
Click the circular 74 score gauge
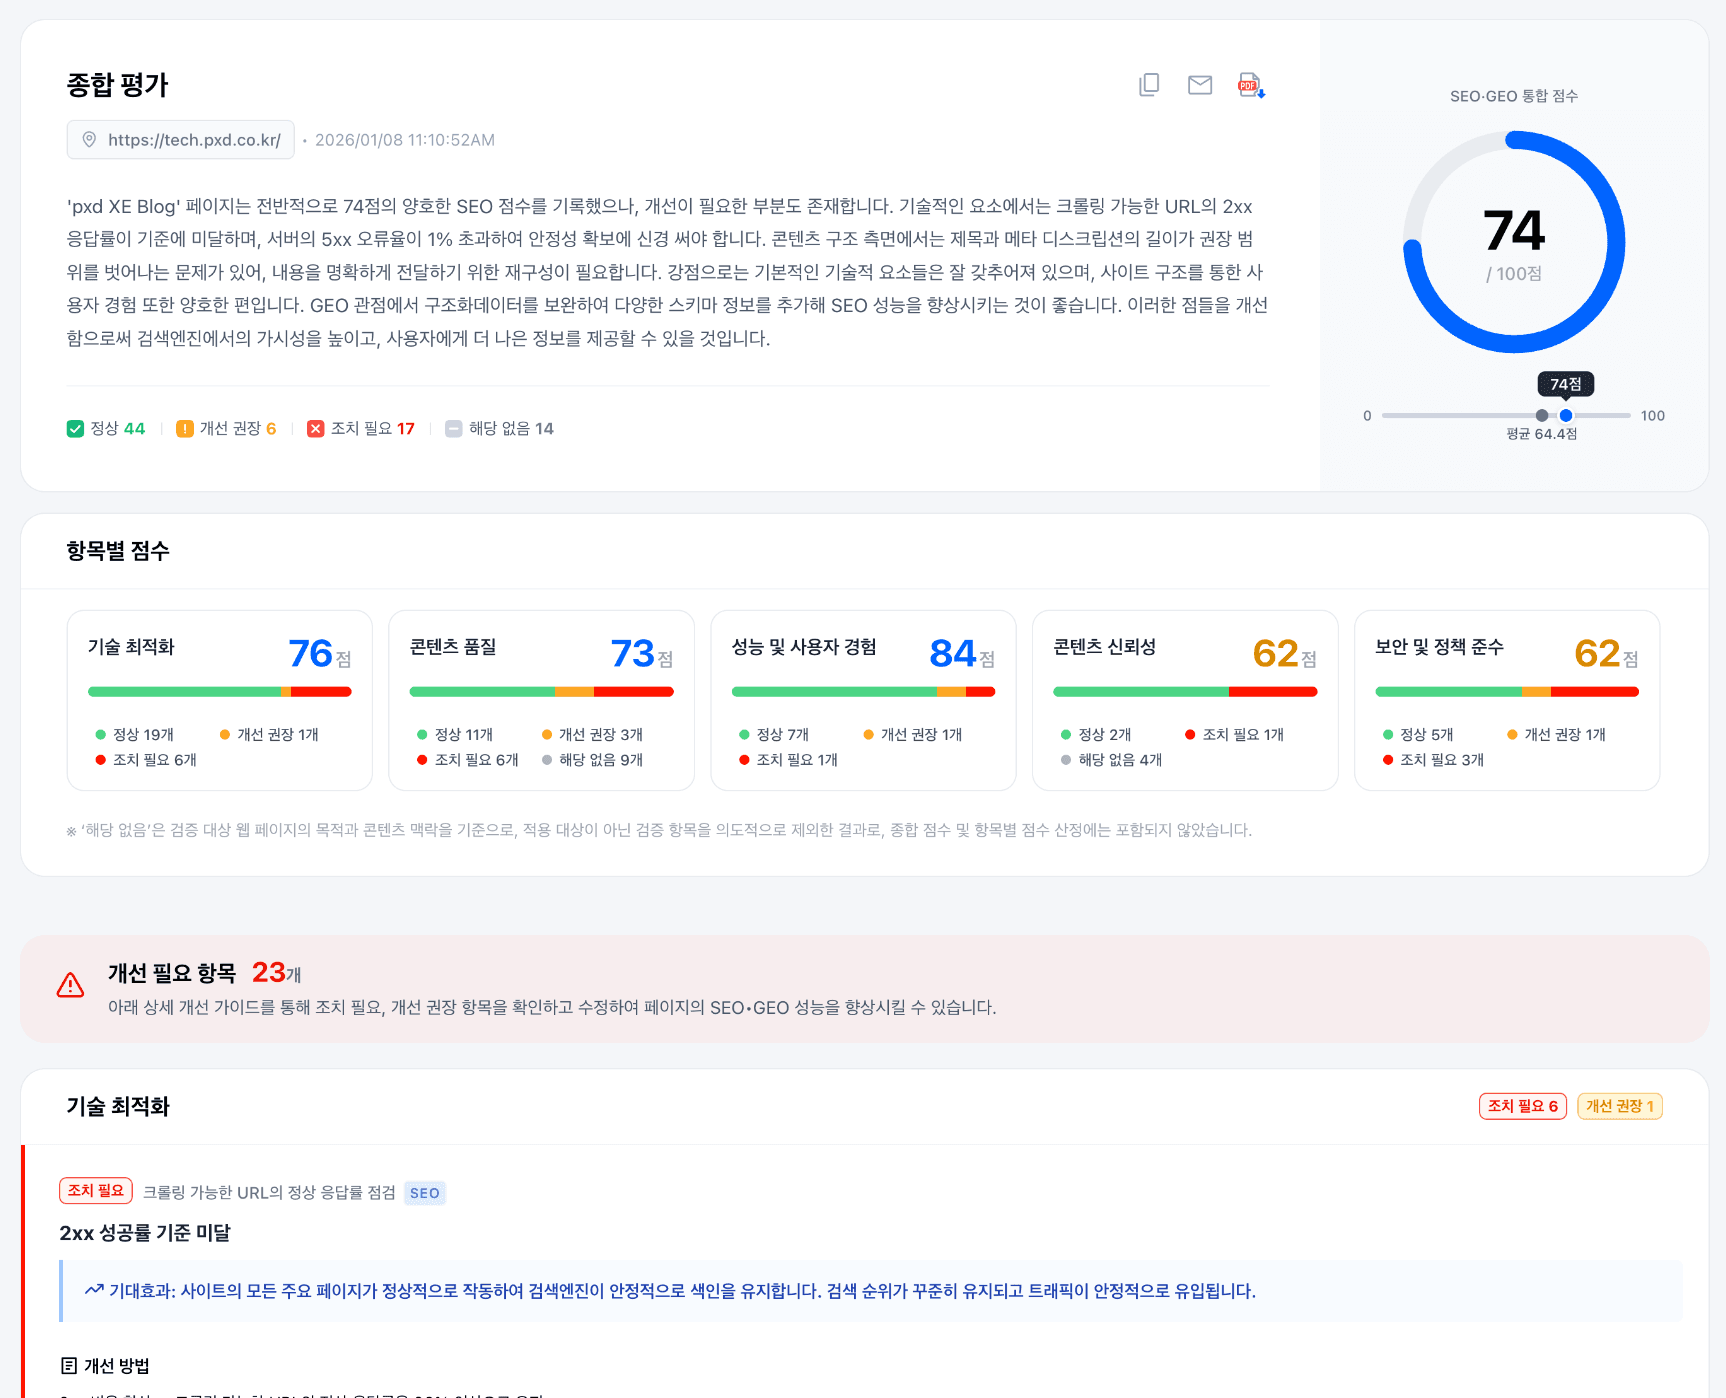coord(1514,242)
